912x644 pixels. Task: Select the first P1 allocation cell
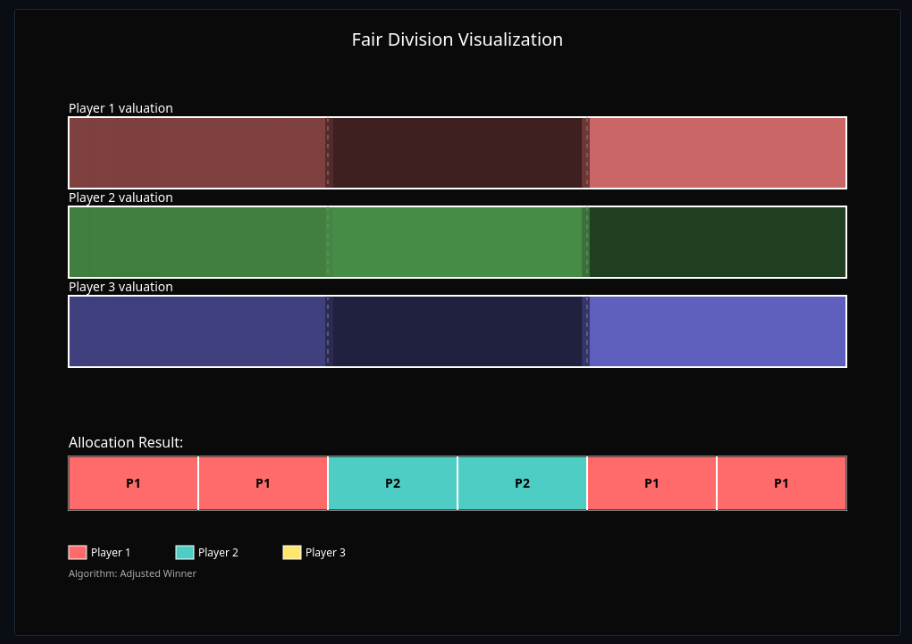(x=133, y=483)
